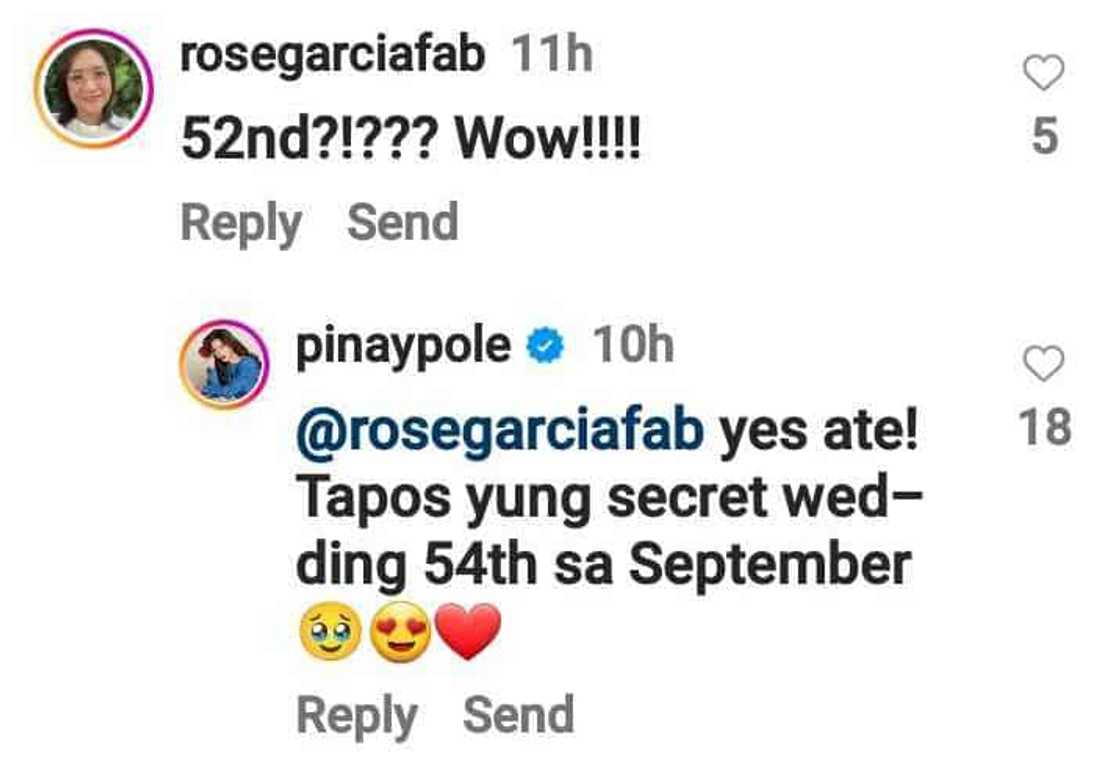Send rosegarciafab's comment to someone
The height and width of the screenshot is (781, 1120).
[x=402, y=222]
